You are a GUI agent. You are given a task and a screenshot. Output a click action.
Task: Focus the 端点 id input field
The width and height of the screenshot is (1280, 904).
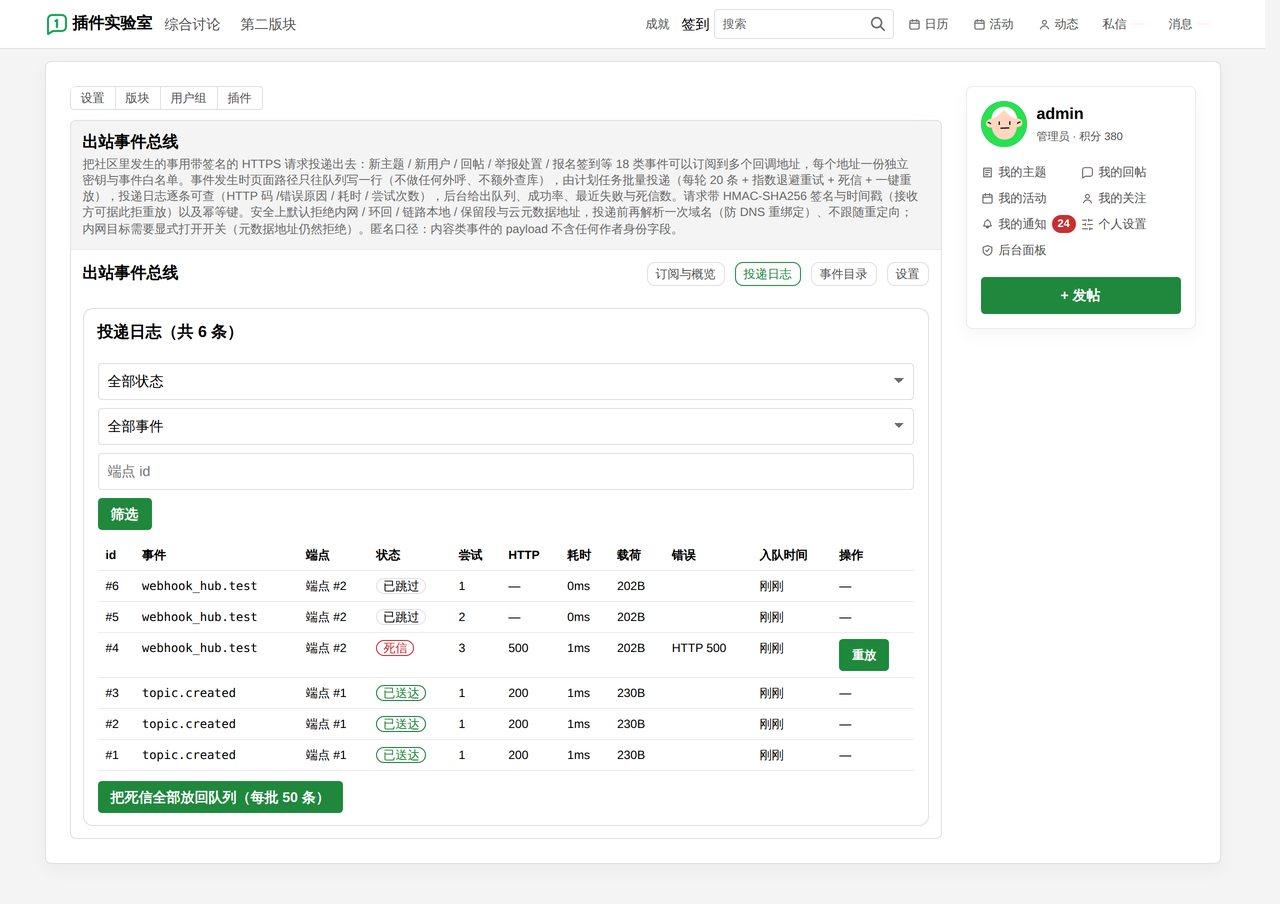click(x=506, y=471)
